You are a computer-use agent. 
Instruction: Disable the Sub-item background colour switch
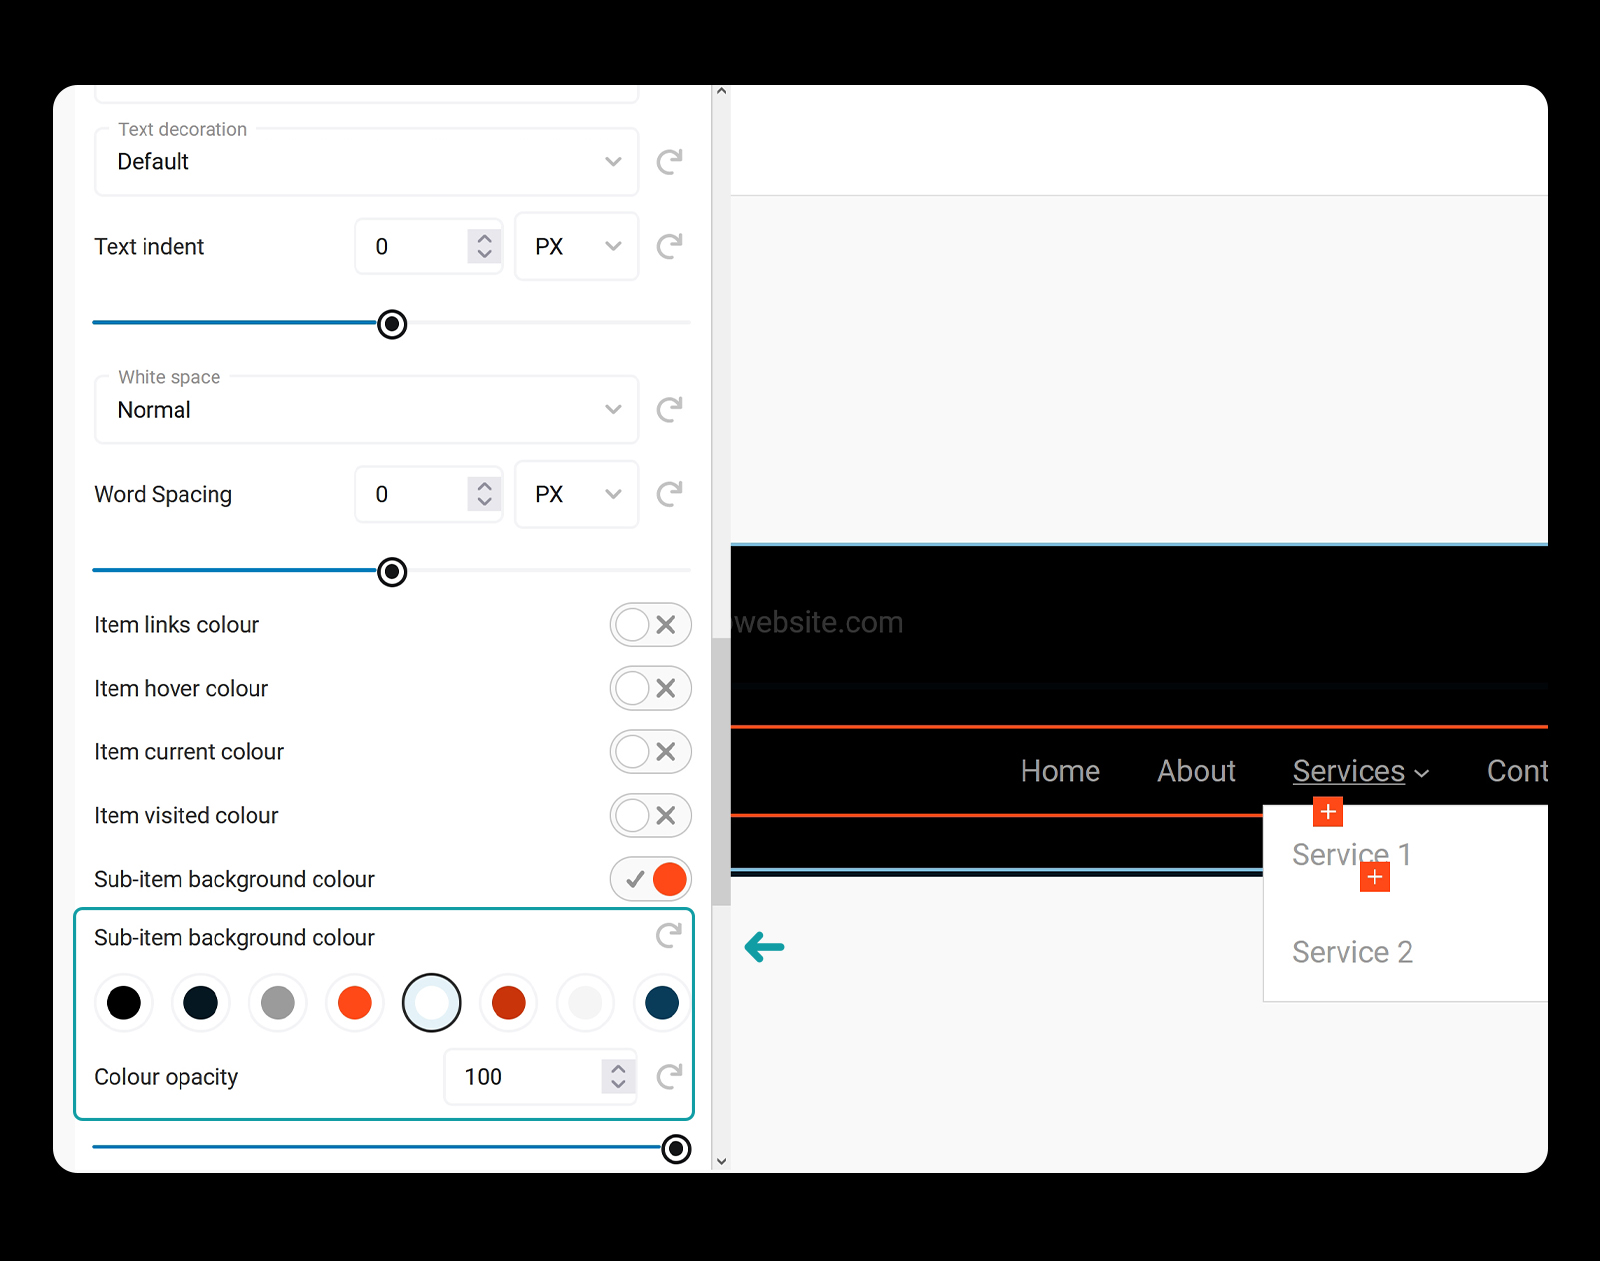point(651,879)
